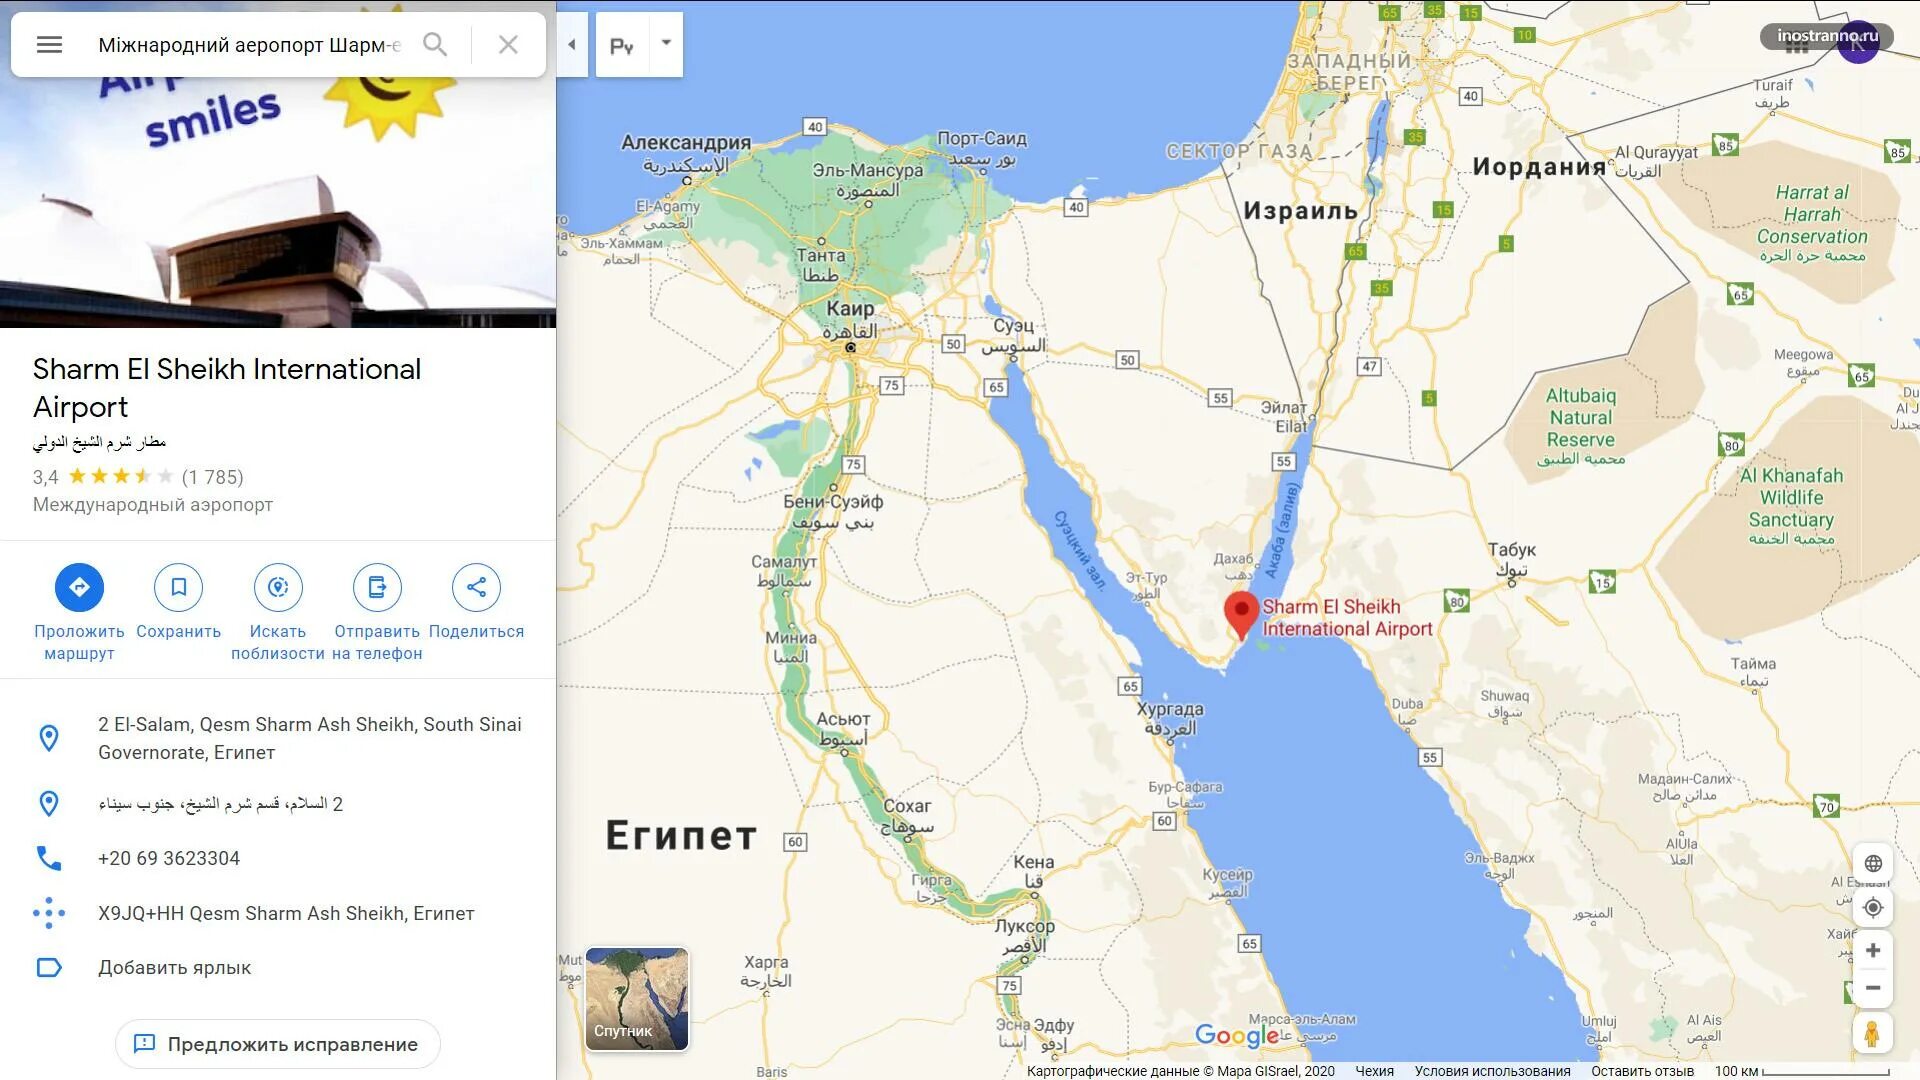Screen dimensions: 1920x1080
Task: Open Условия использования link
Action: click(x=1492, y=1071)
